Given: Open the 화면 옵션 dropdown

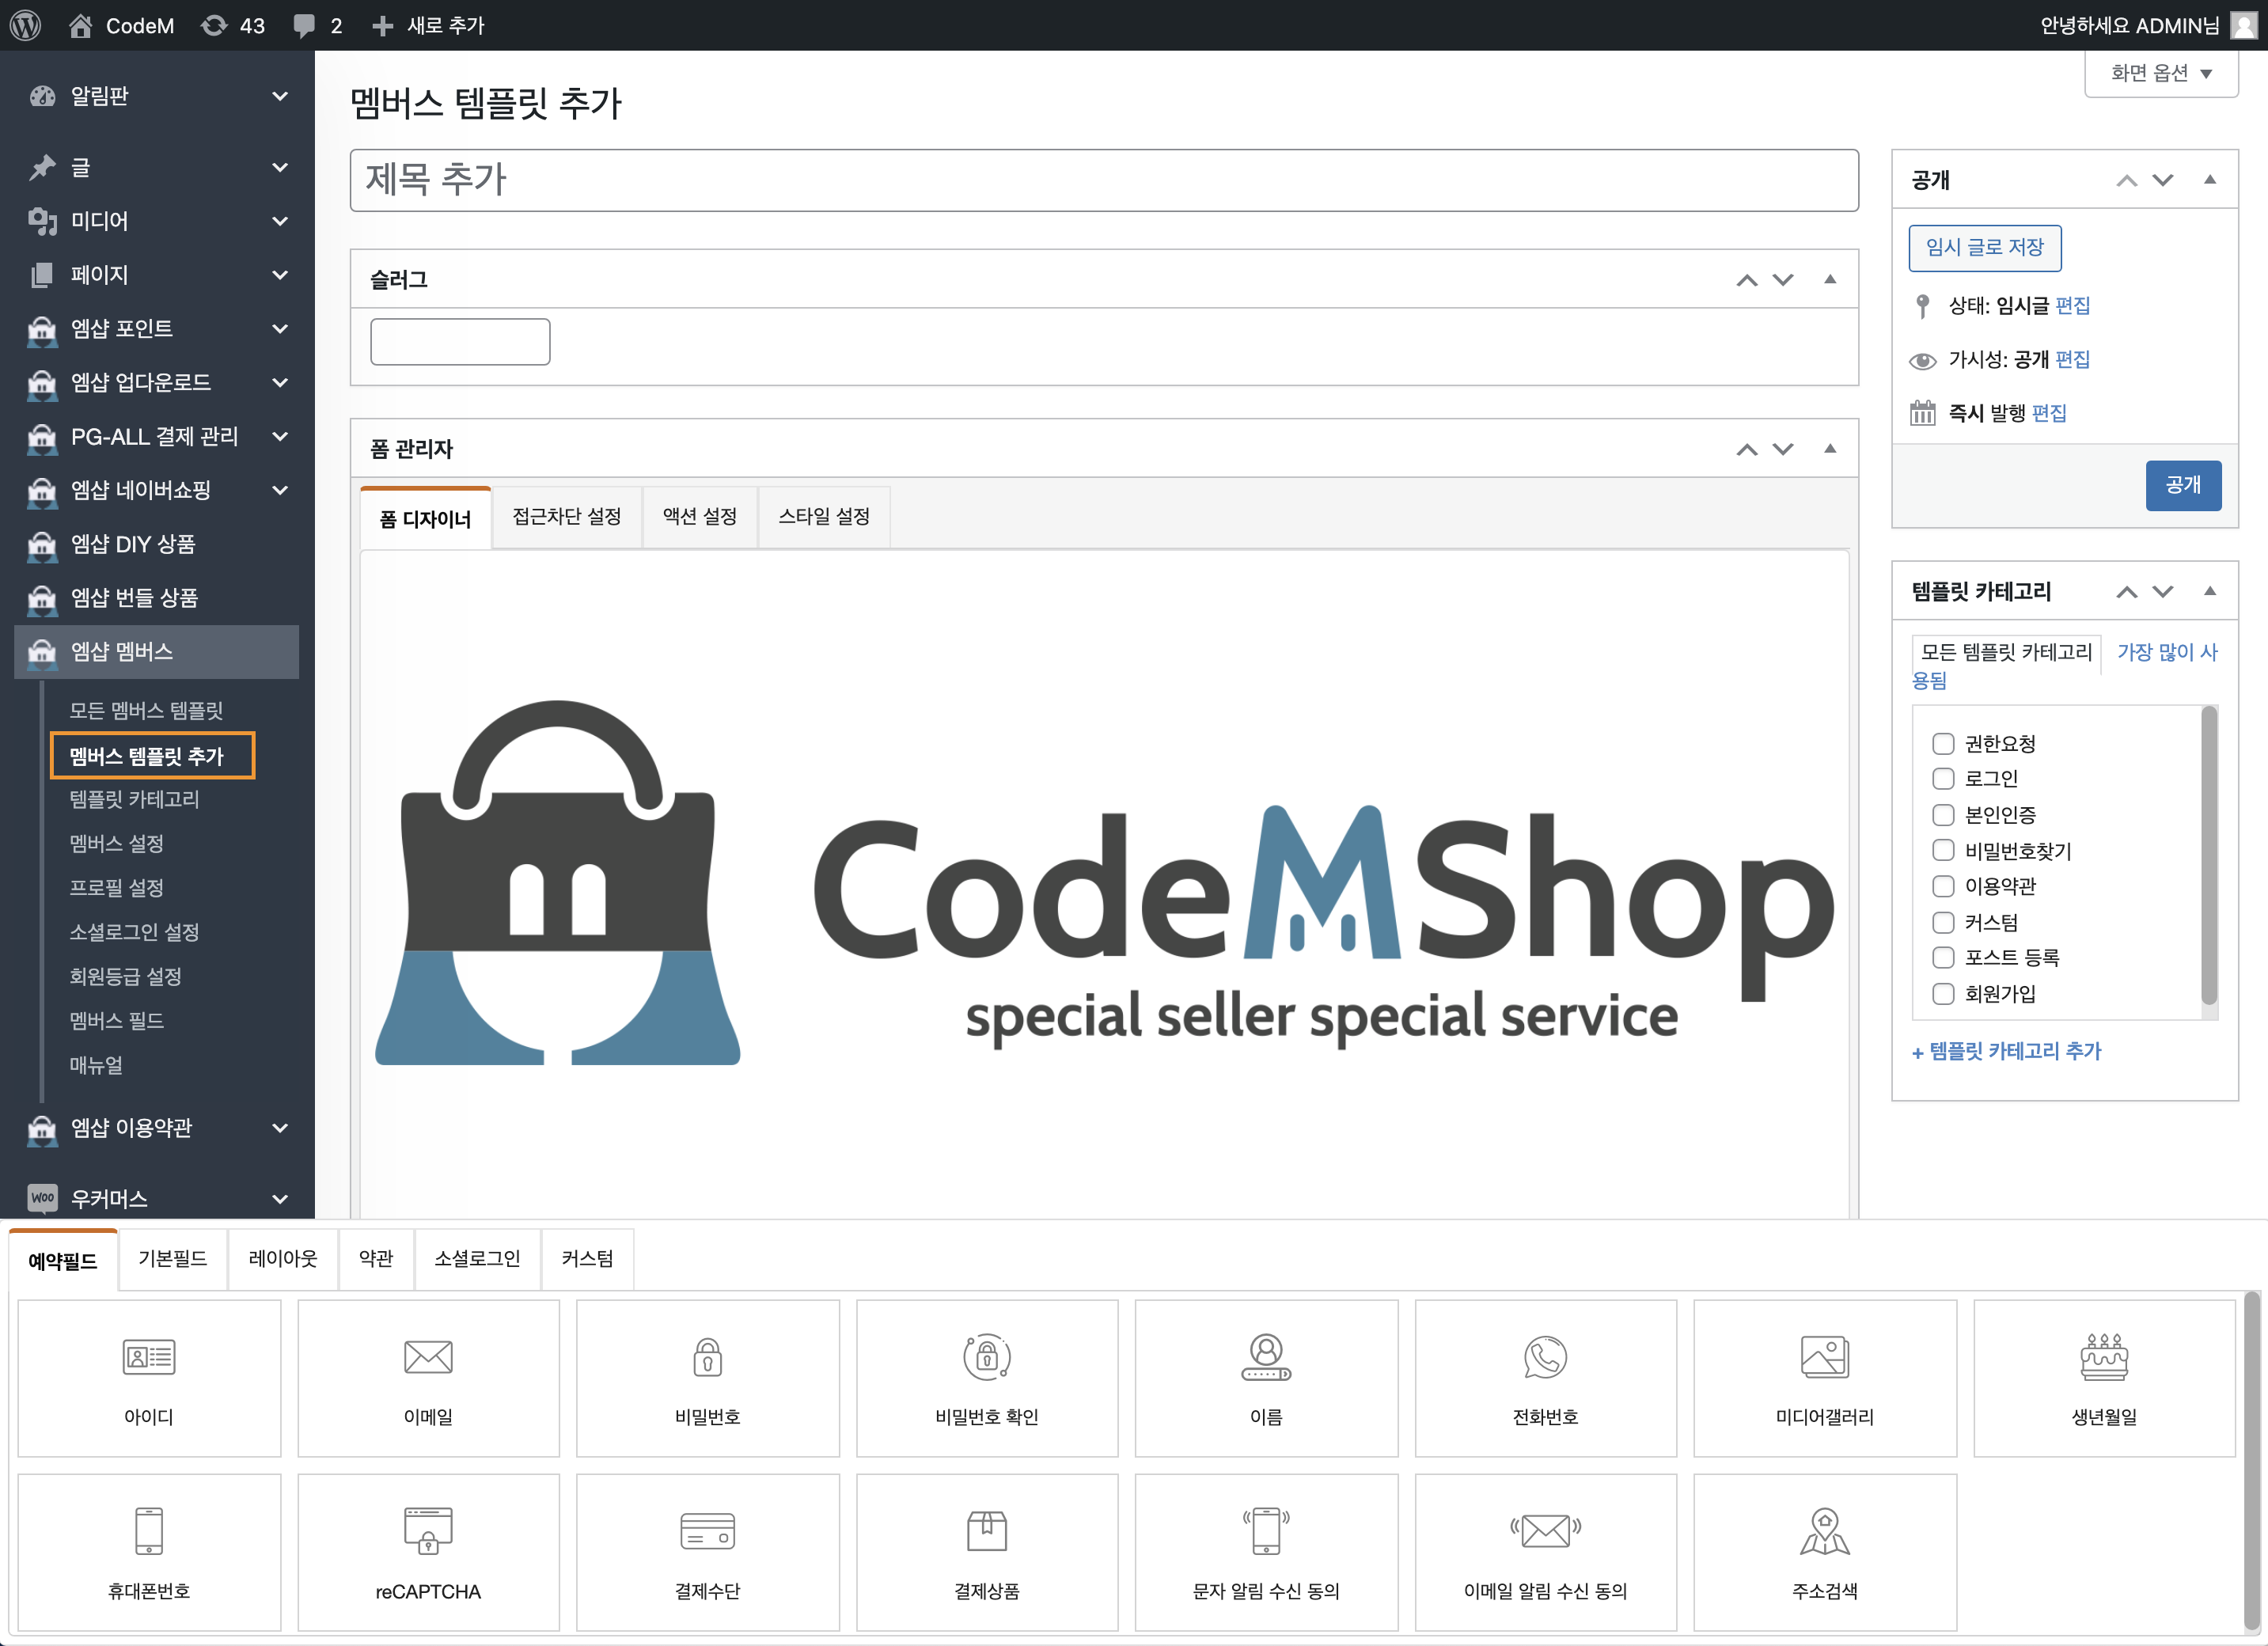Looking at the screenshot, I should (x=2161, y=73).
